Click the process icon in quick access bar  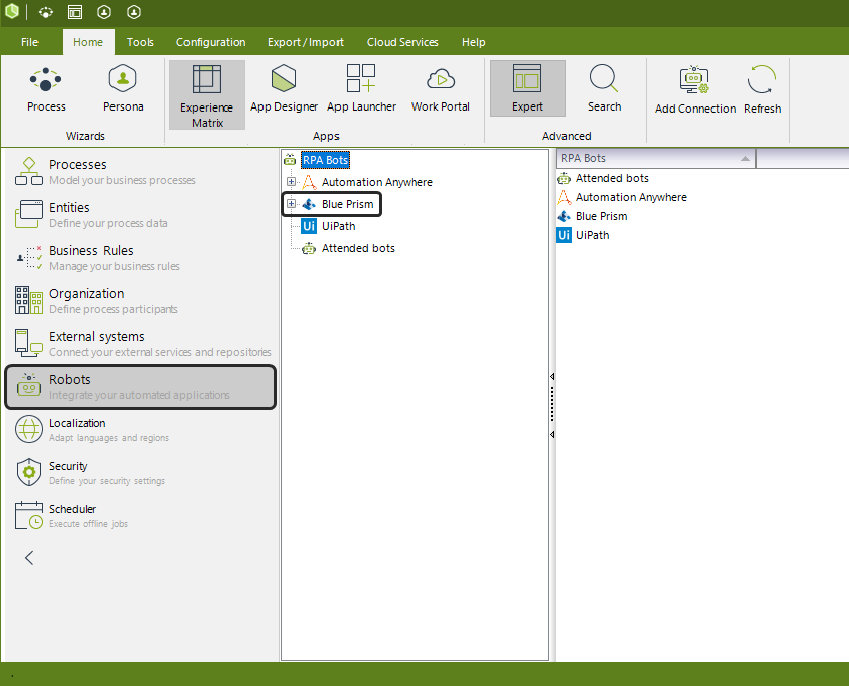click(x=46, y=12)
